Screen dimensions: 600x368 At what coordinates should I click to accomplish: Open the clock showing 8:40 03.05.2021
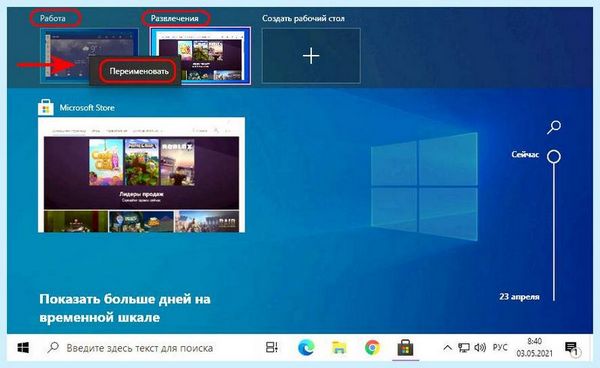click(x=534, y=347)
